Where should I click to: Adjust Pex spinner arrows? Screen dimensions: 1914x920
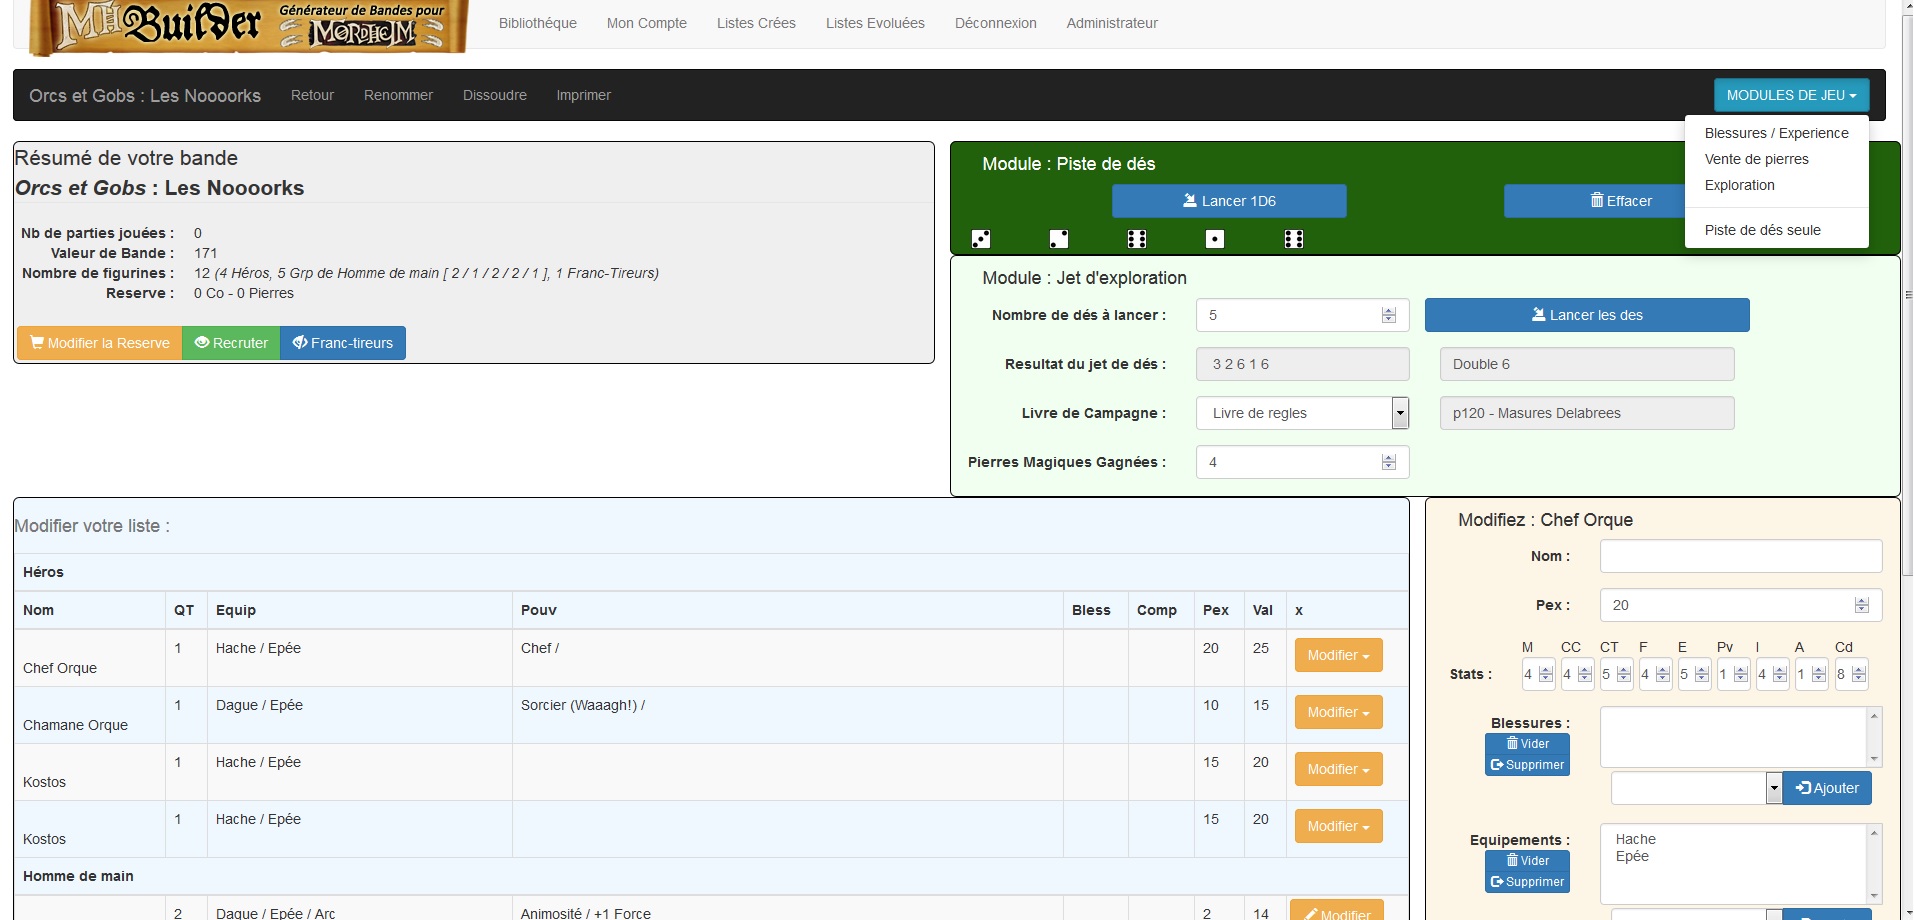pos(1862,605)
